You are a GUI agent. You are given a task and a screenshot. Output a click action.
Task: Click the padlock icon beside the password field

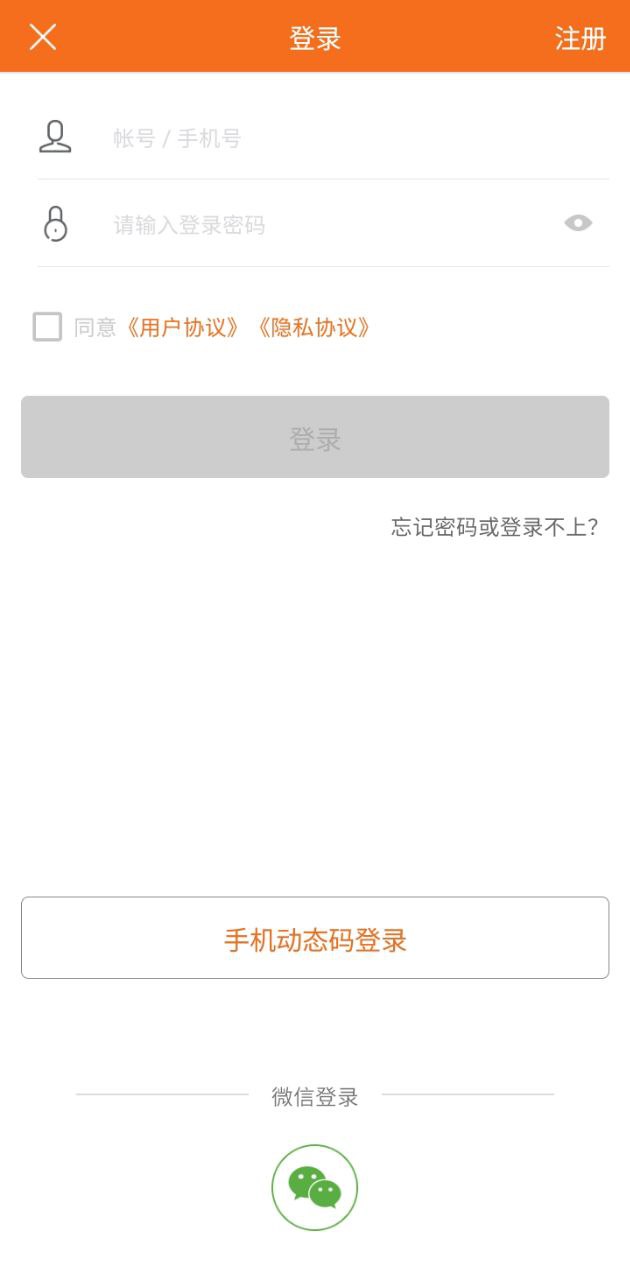(x=56, y=224)
